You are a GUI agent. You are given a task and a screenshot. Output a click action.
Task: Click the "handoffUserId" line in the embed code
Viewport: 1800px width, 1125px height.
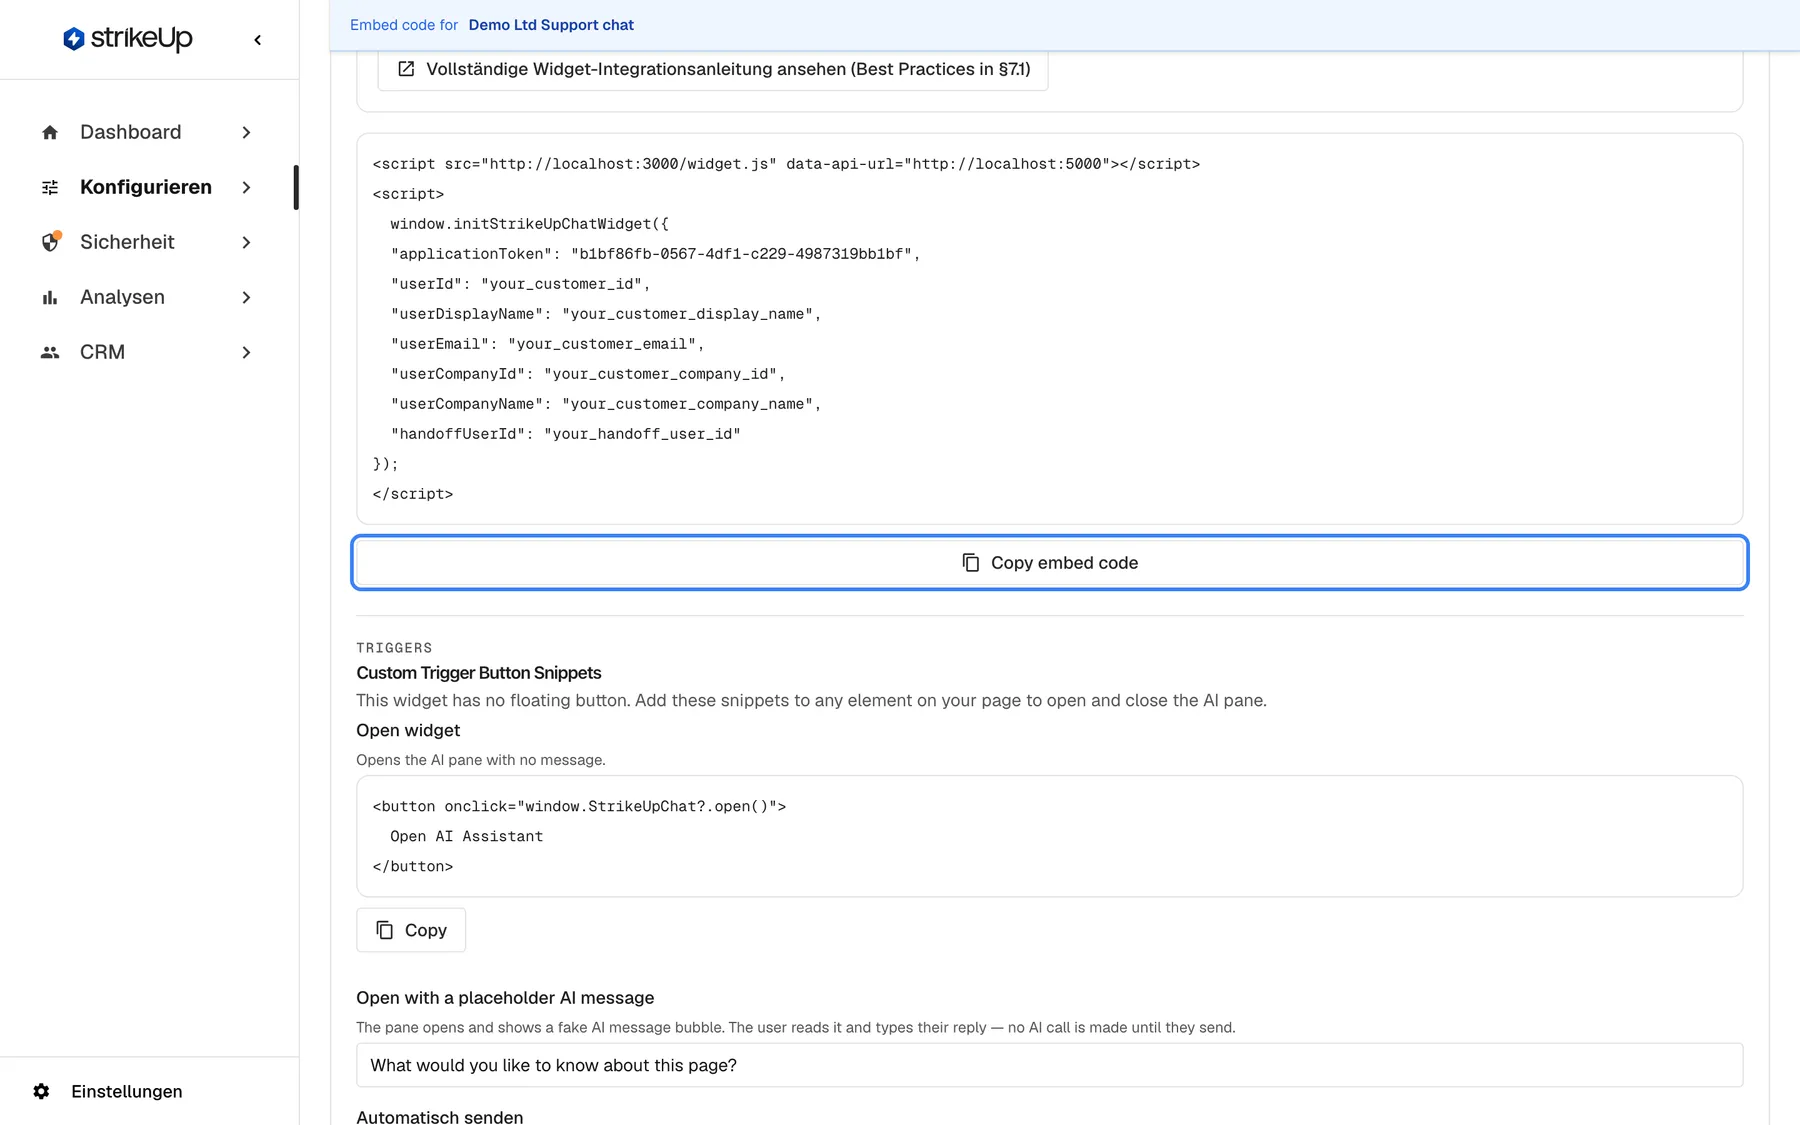566,434
